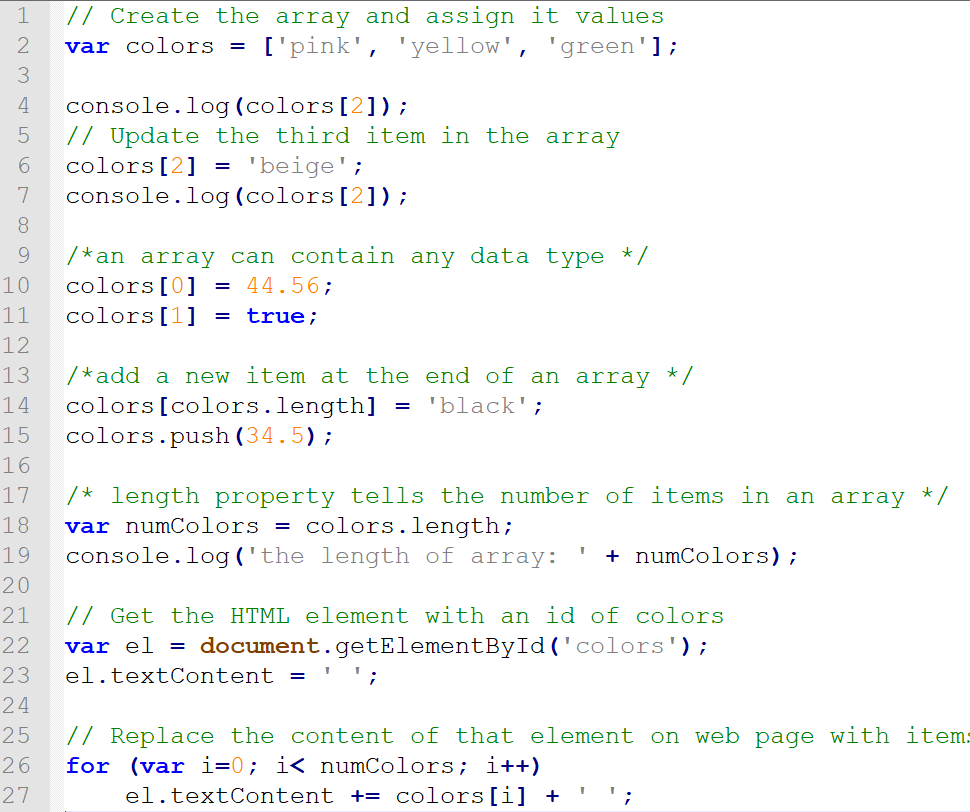Set a breakpoint on line 26
This screenshot has height=812, width=970.
[22, 765]
